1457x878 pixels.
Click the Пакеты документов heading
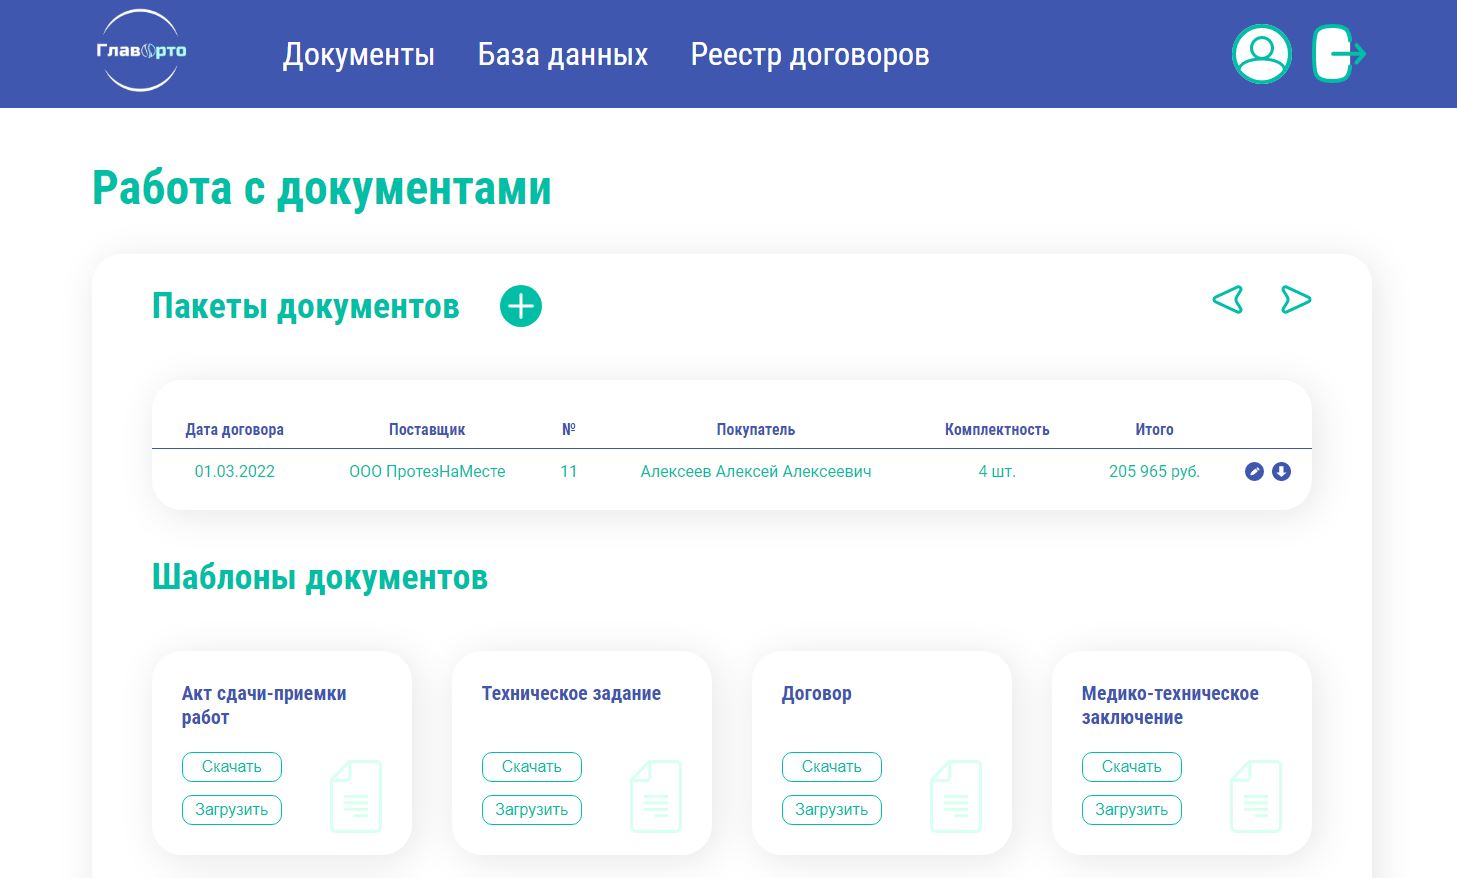tap(306, 306)
